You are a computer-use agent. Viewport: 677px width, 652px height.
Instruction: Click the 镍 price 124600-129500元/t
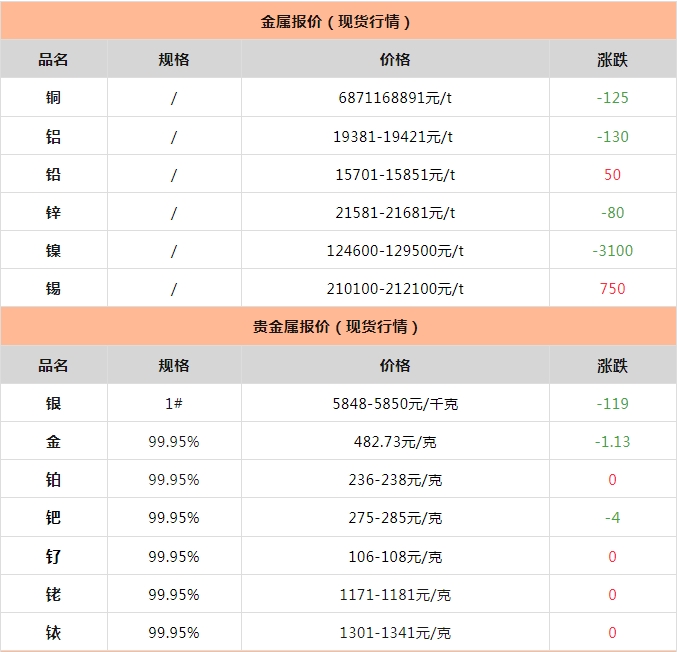pos(395,250)
